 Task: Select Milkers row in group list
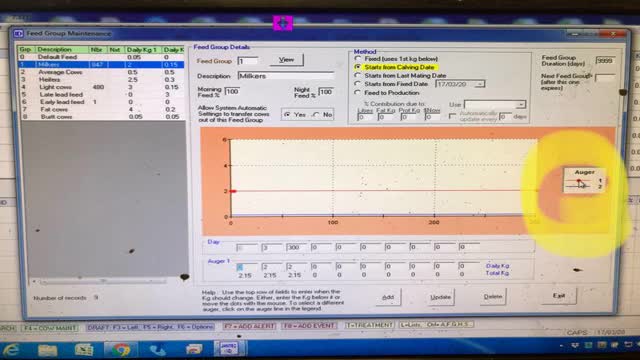pyautogui.click(x=101, y=64)
